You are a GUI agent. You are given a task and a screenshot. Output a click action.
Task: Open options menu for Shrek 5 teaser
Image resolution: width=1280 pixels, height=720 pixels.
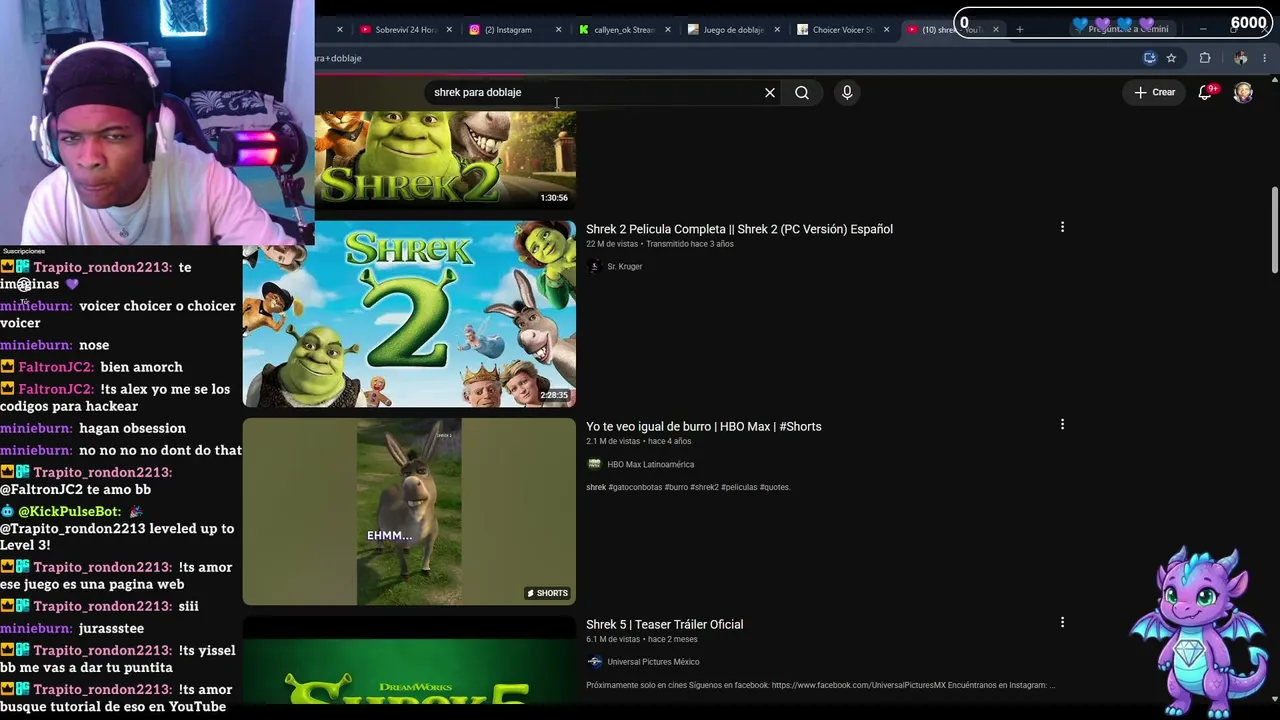(1062, 622)
